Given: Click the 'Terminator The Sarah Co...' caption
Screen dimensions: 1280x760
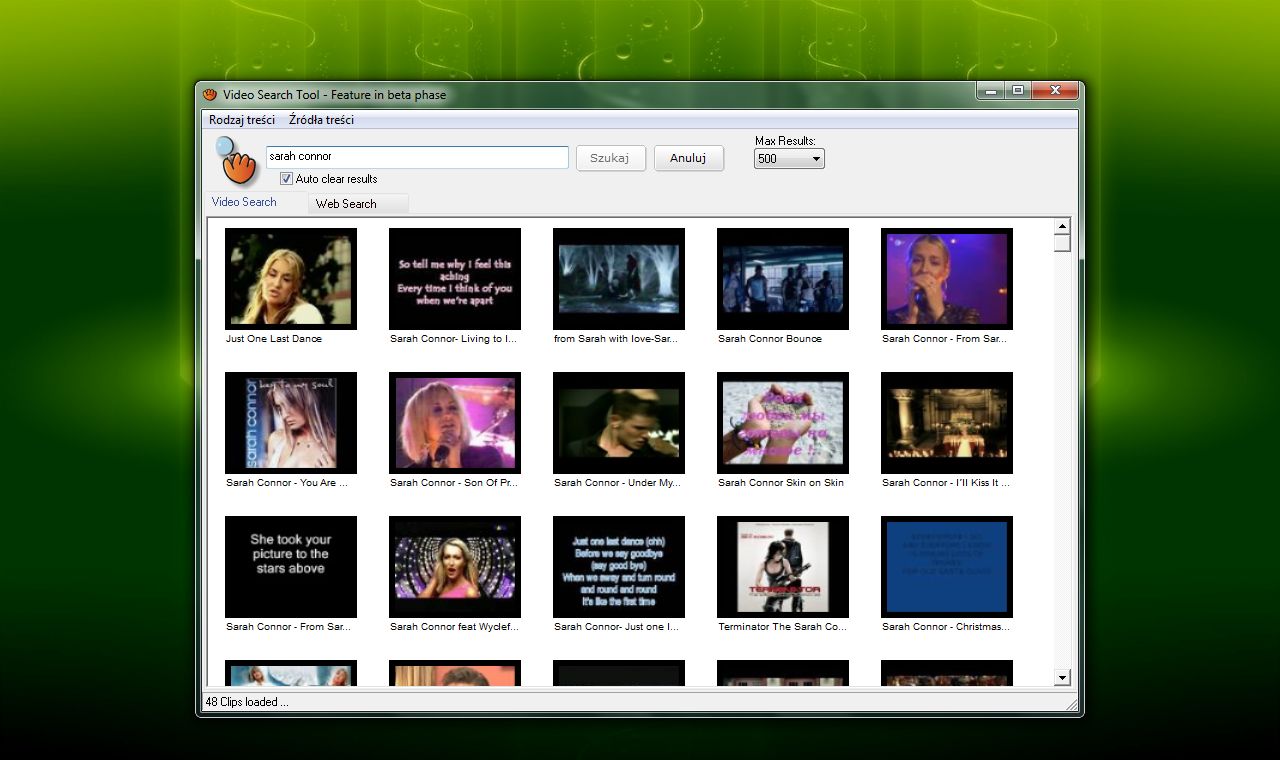Looking at the screenshot, I should point(783,627).
